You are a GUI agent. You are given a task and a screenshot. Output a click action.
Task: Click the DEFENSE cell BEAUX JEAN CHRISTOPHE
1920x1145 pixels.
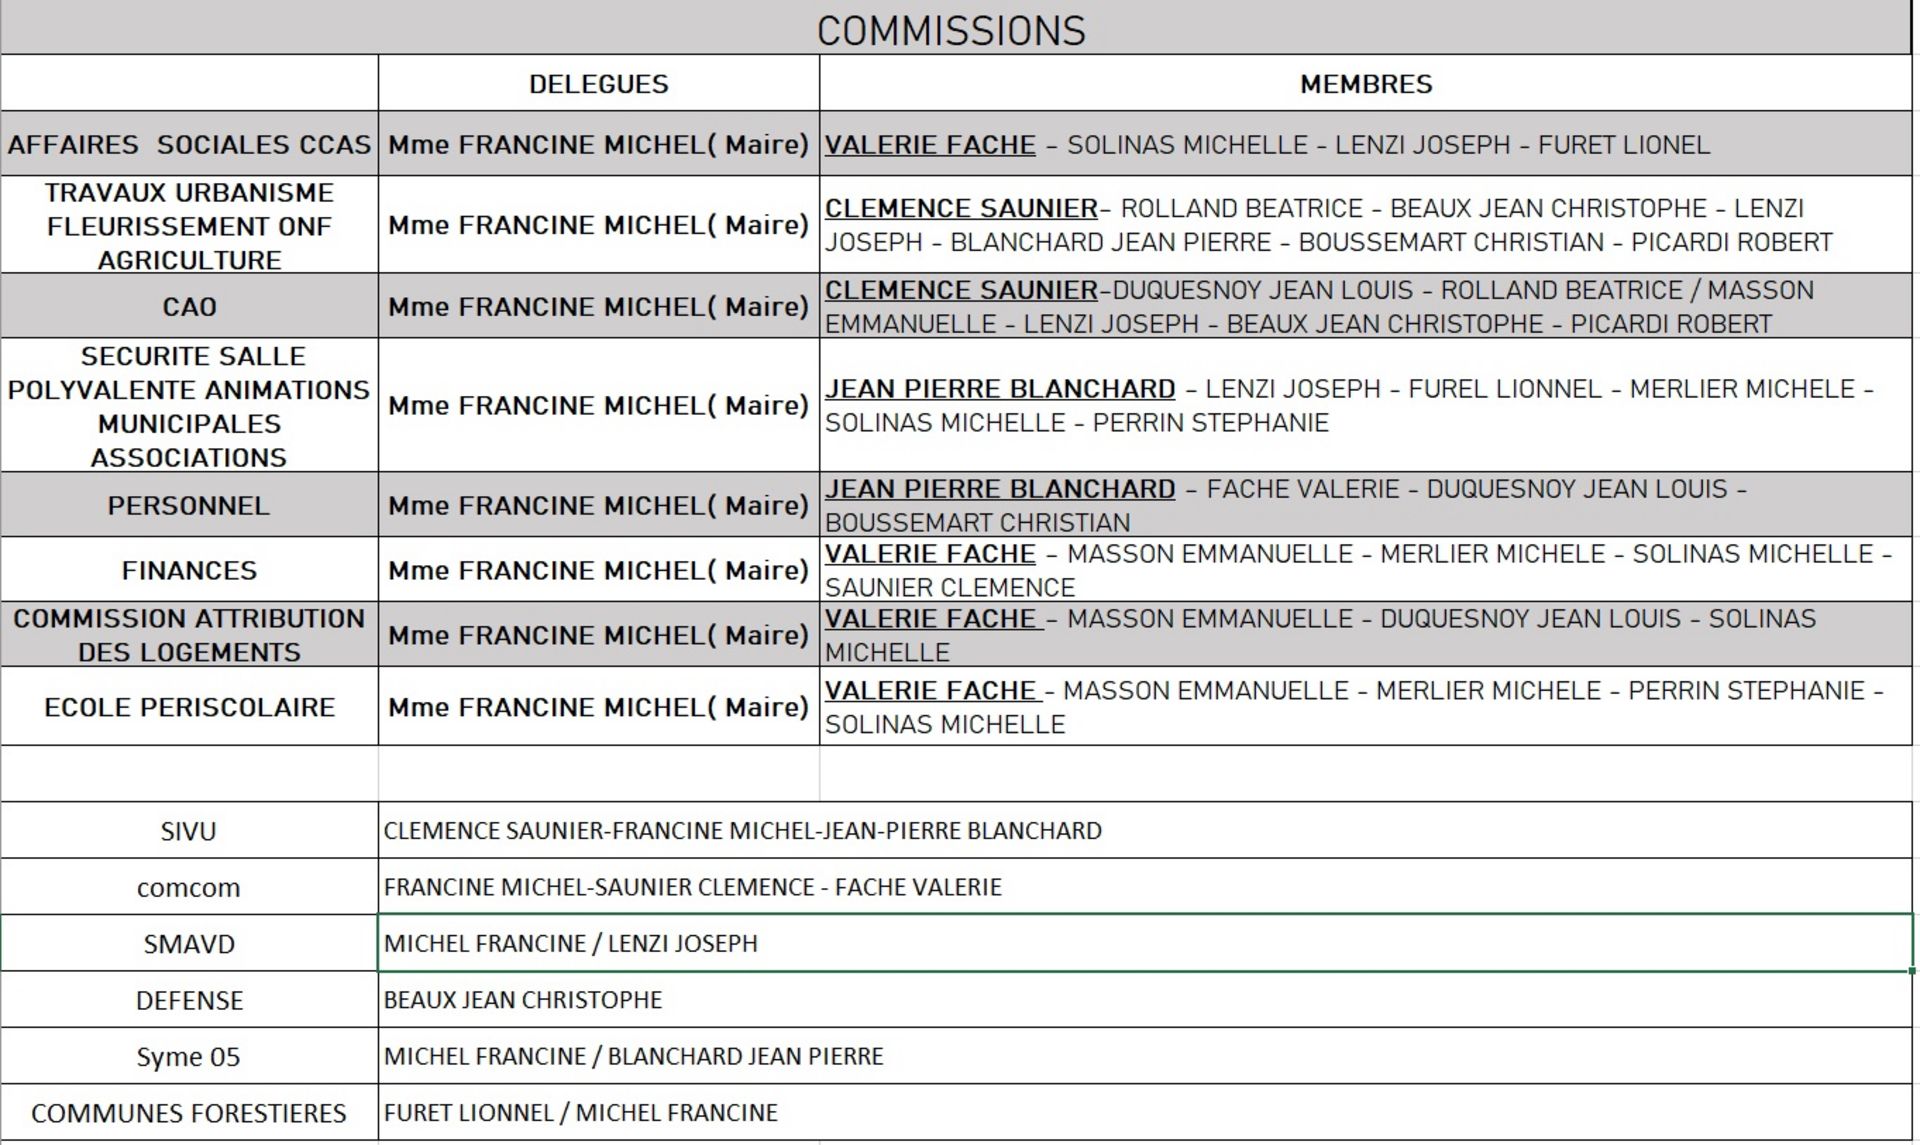[x=1145, y=1000]
